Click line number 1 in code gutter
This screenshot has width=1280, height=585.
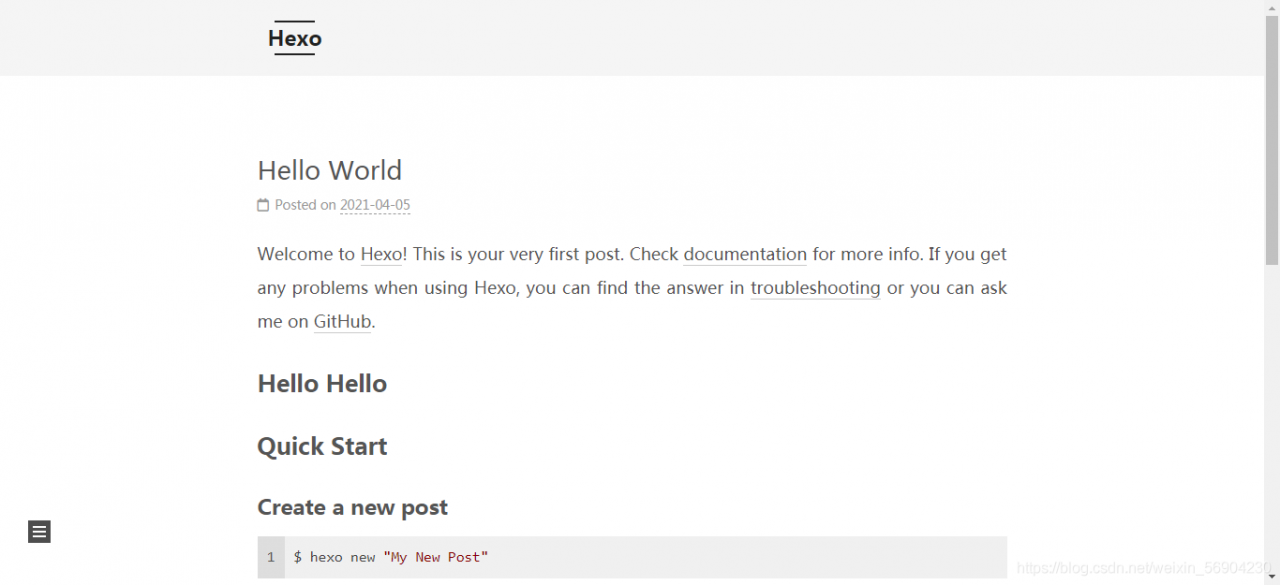click(x=271, y=557)
